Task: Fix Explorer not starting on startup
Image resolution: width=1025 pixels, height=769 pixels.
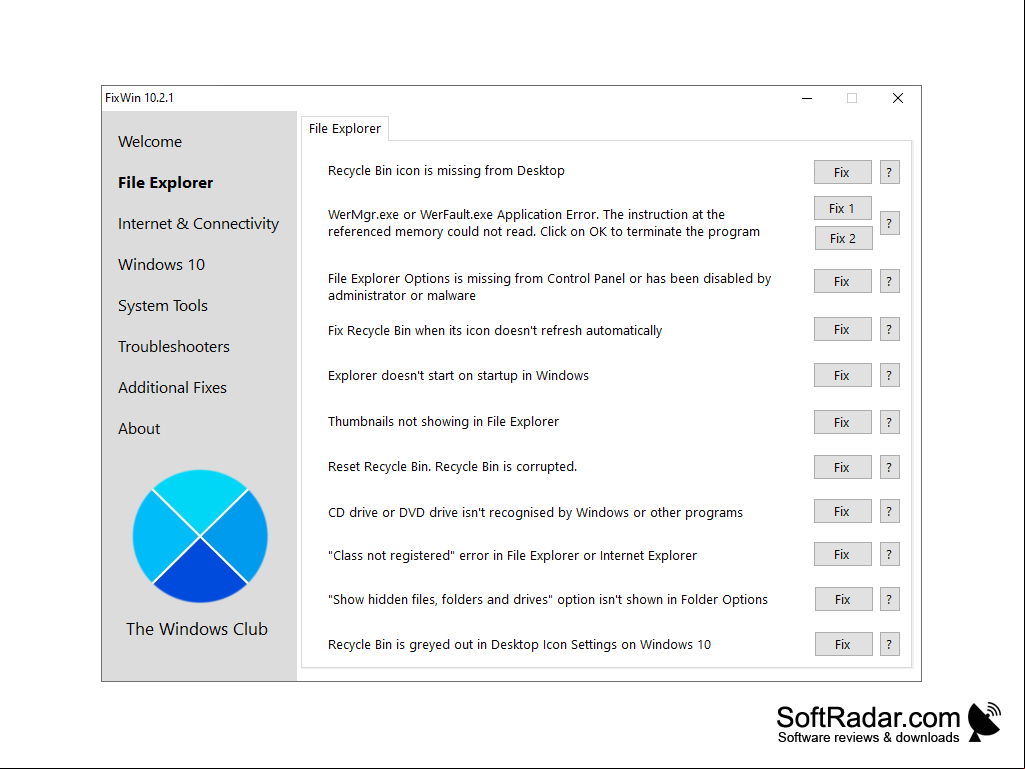Action: 842,375
